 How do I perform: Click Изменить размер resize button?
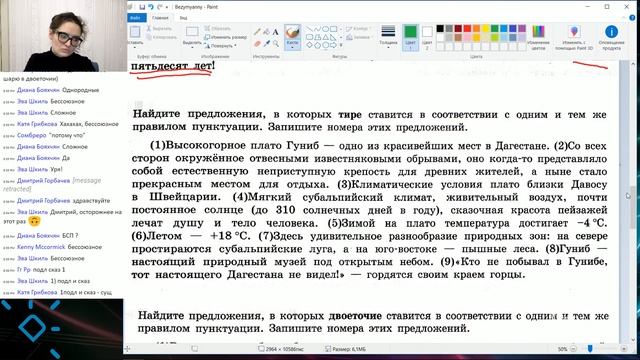click(226, 37)
